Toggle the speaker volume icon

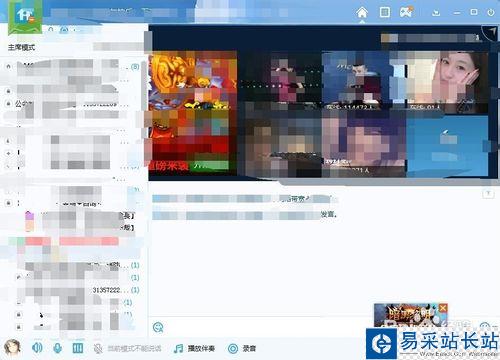pyautogui.click(x=37, y=348)
